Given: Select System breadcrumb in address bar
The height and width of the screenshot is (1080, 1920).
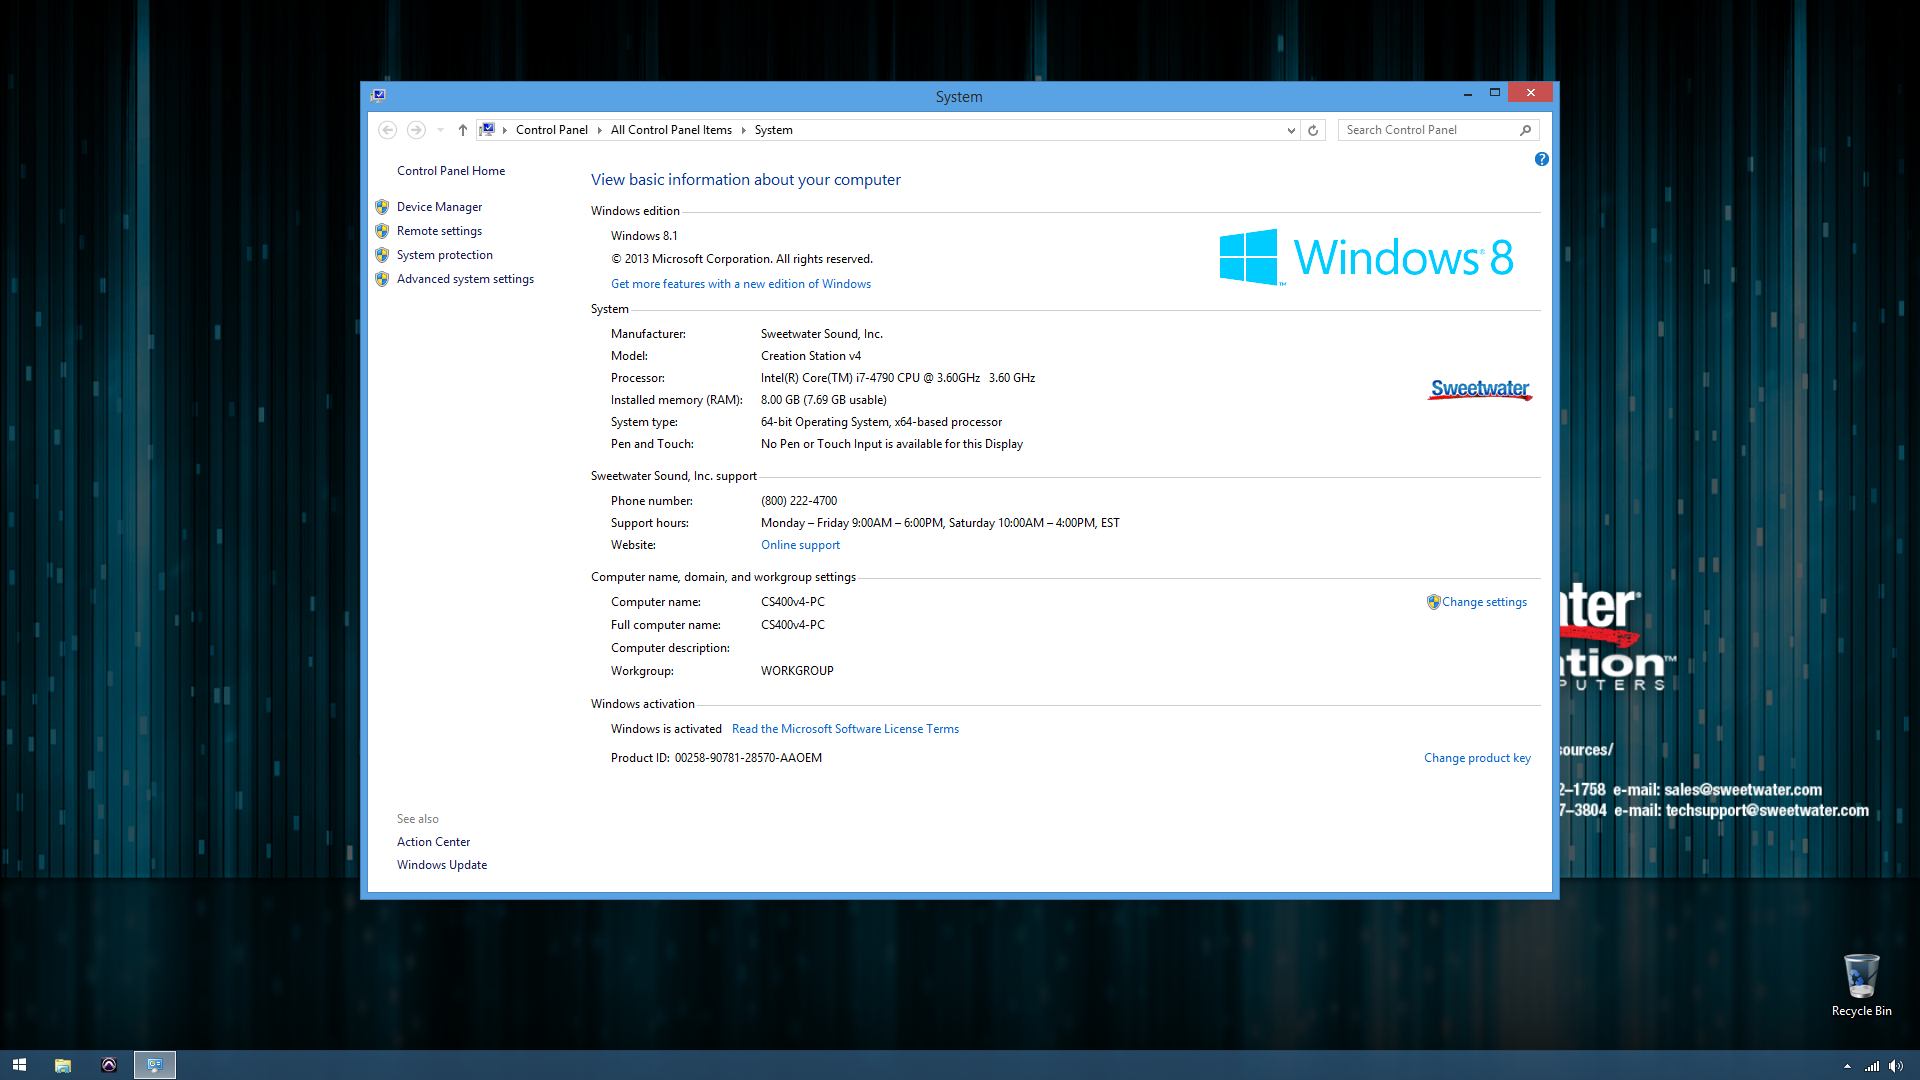Looking at the screenshot, I should tap(773, 130).
